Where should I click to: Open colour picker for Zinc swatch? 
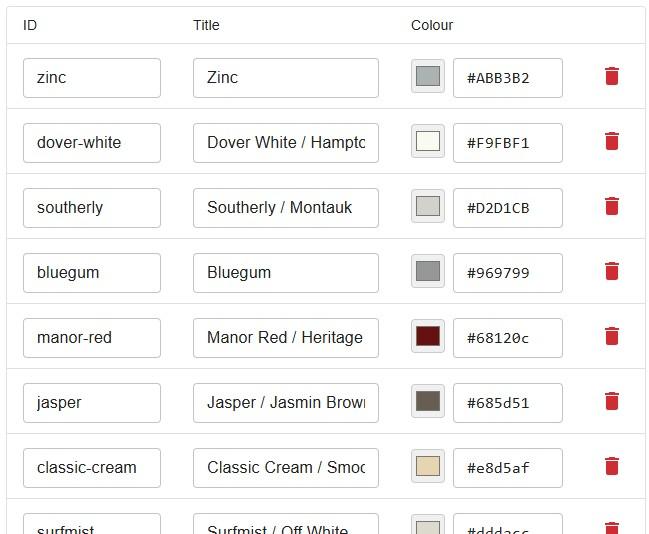pos(428,76)
